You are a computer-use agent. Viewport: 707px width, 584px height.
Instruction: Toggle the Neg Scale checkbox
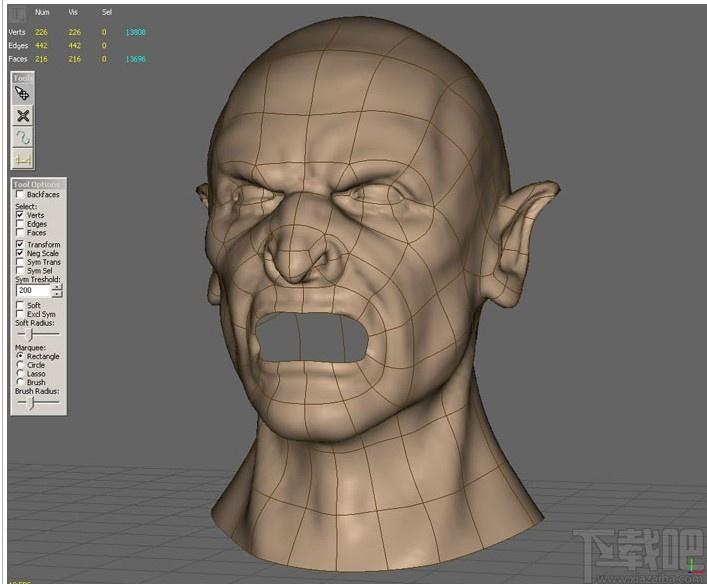(20, 253)
